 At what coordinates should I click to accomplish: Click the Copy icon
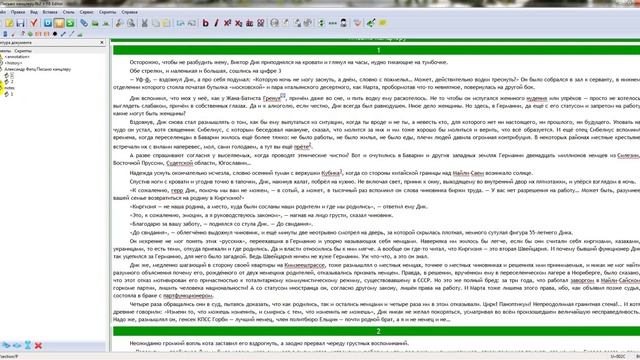(x=156, y=23)
